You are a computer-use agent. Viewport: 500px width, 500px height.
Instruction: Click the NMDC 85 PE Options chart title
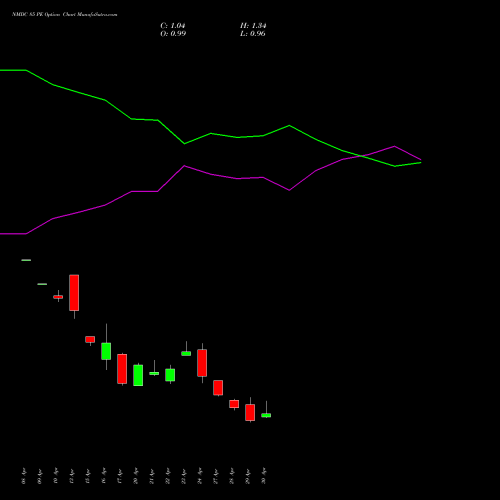(x=65, y=15)
